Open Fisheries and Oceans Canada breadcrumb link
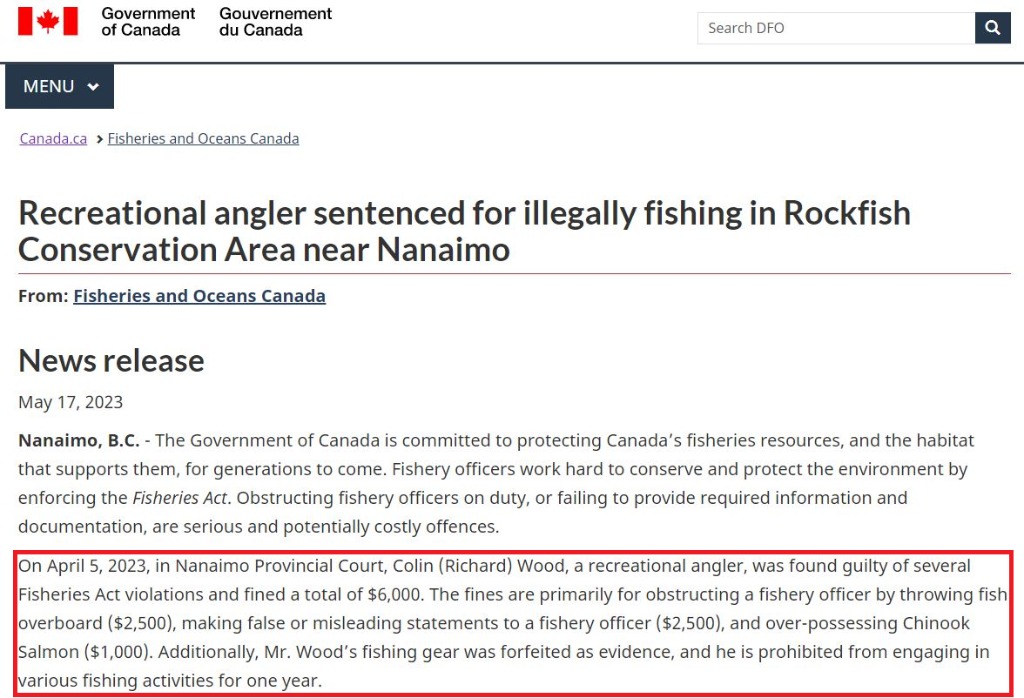The image size is (1024, 698). tap(203, 138)
